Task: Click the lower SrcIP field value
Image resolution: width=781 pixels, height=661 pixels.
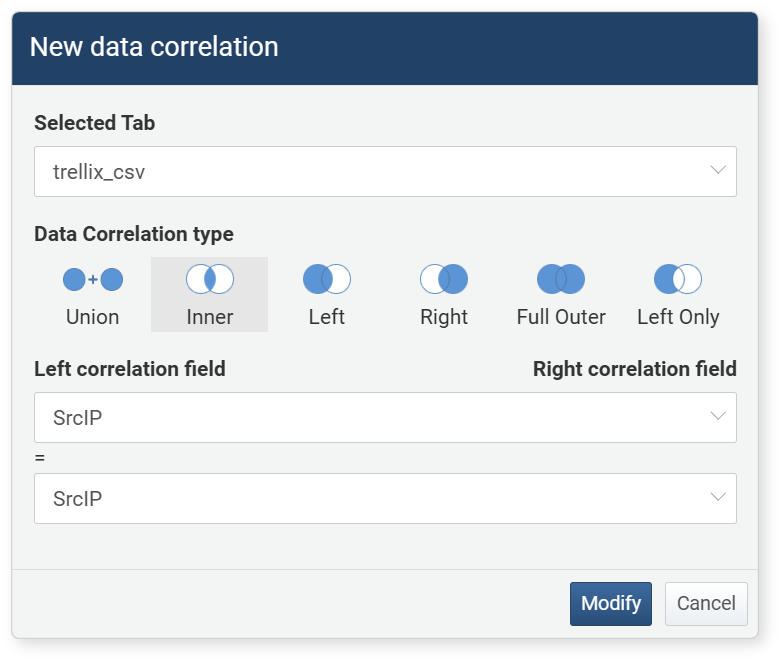Action: (x=78, y=498)
